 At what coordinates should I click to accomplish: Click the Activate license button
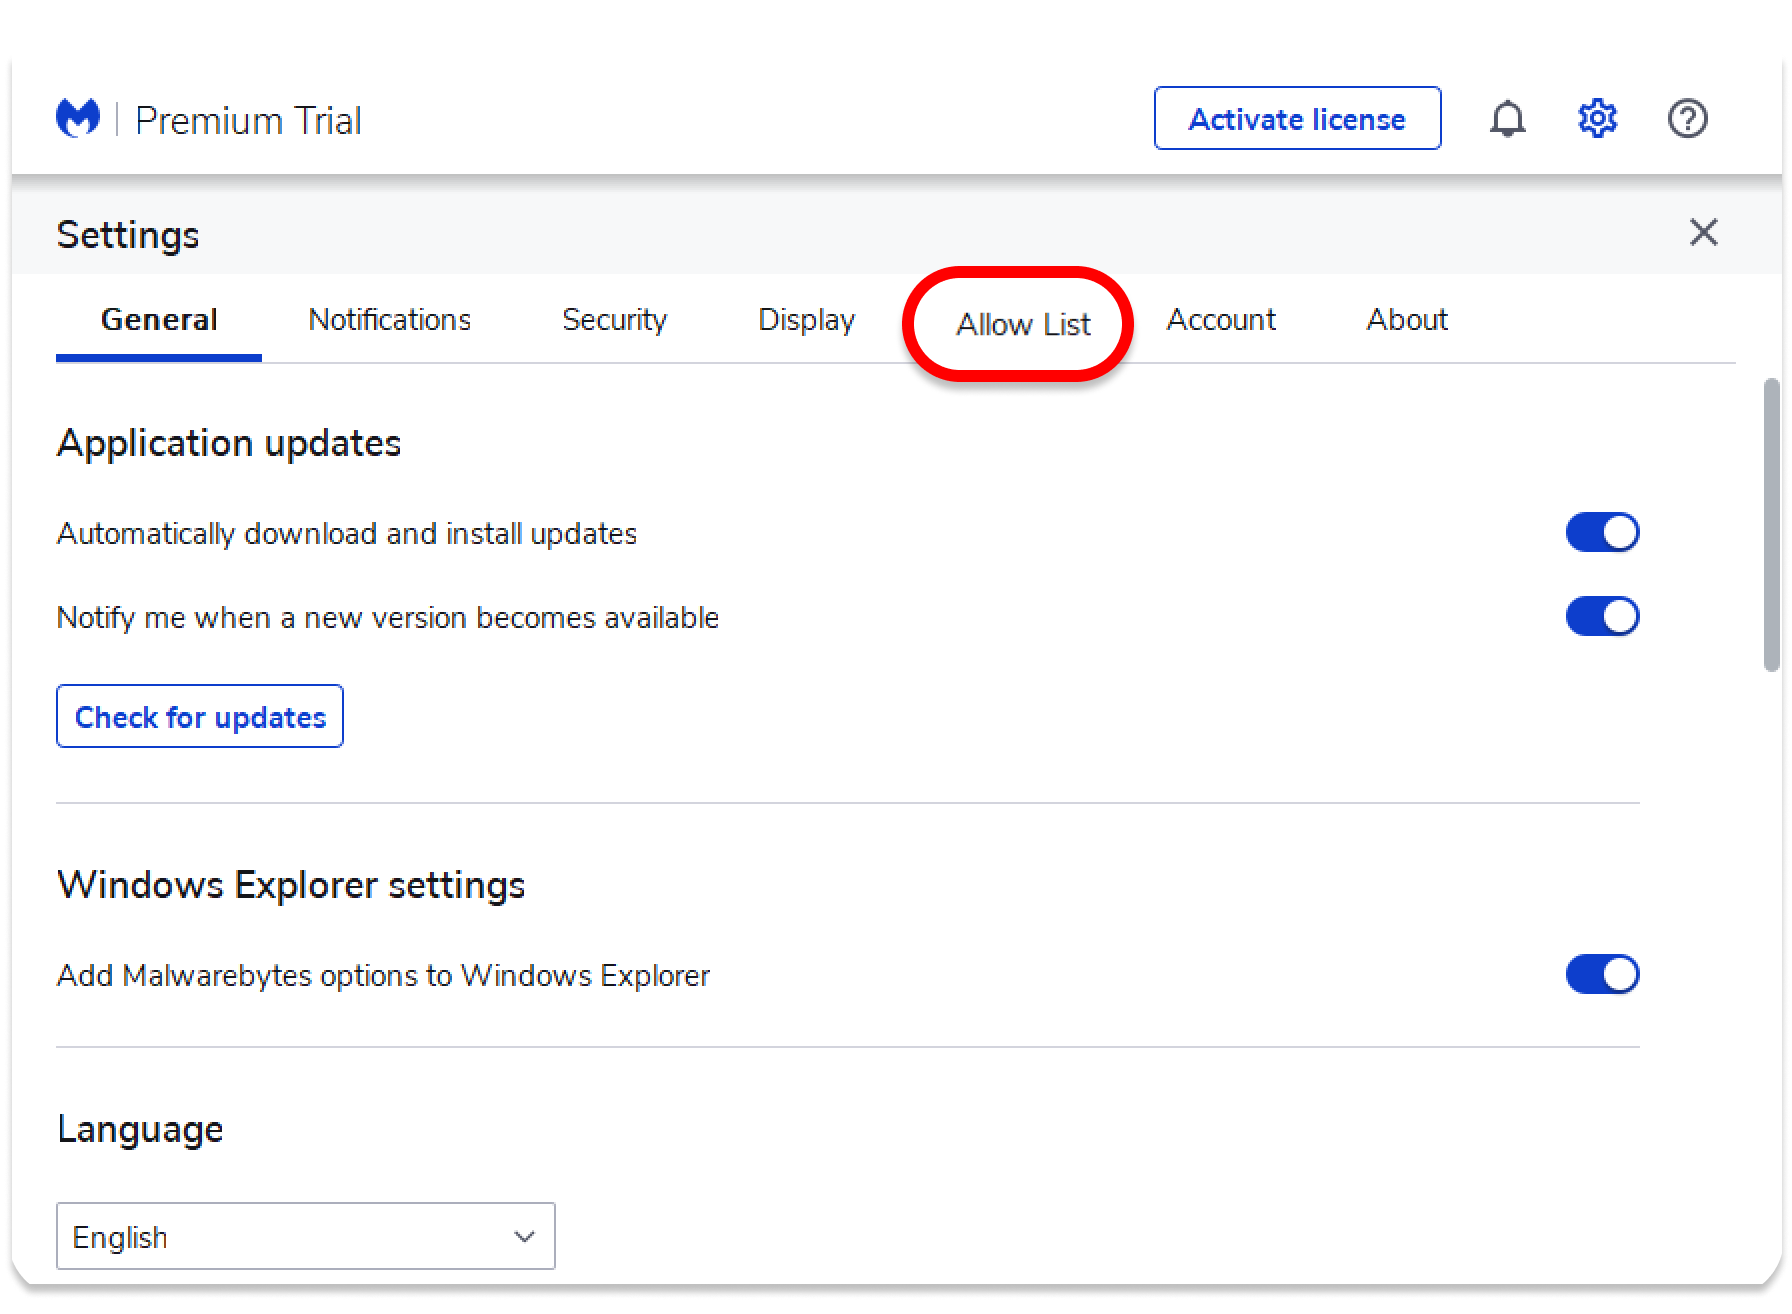pyautogui.click(x=1297, y=119)
